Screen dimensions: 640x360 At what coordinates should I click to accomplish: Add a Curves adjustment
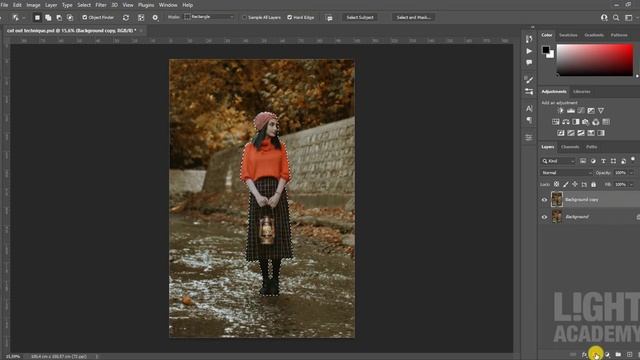click(x=581, y=111)
